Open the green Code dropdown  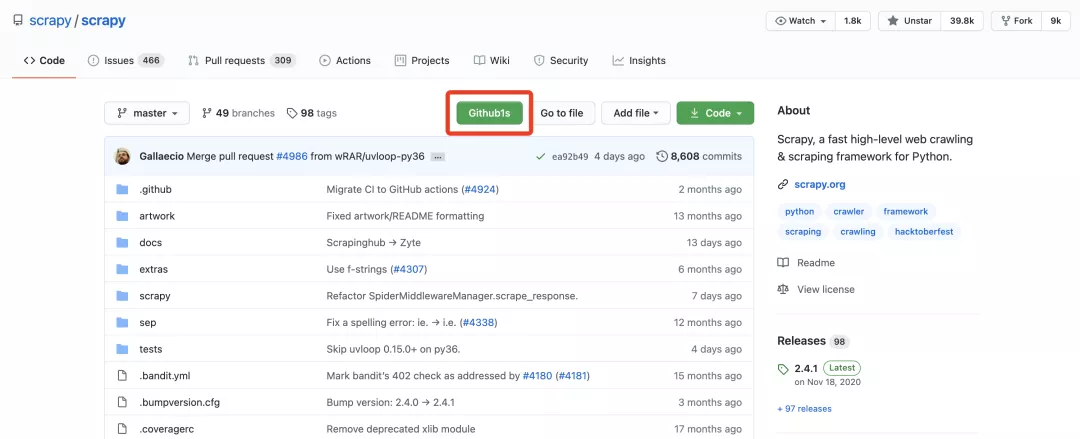715,113
